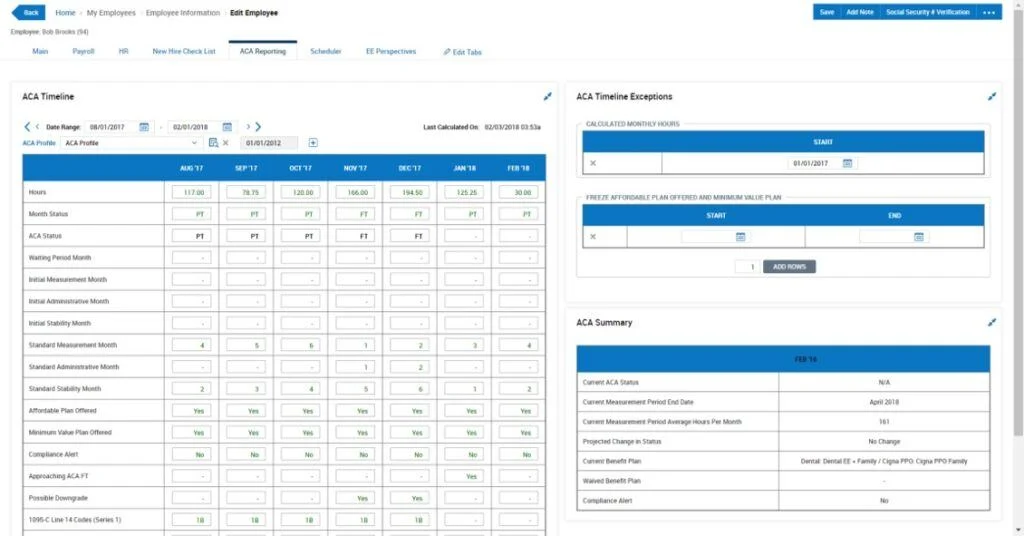Viewport: 1024px width, 536px height.
Task: Open the three-dot more actions menu
Action: (989, 12)
